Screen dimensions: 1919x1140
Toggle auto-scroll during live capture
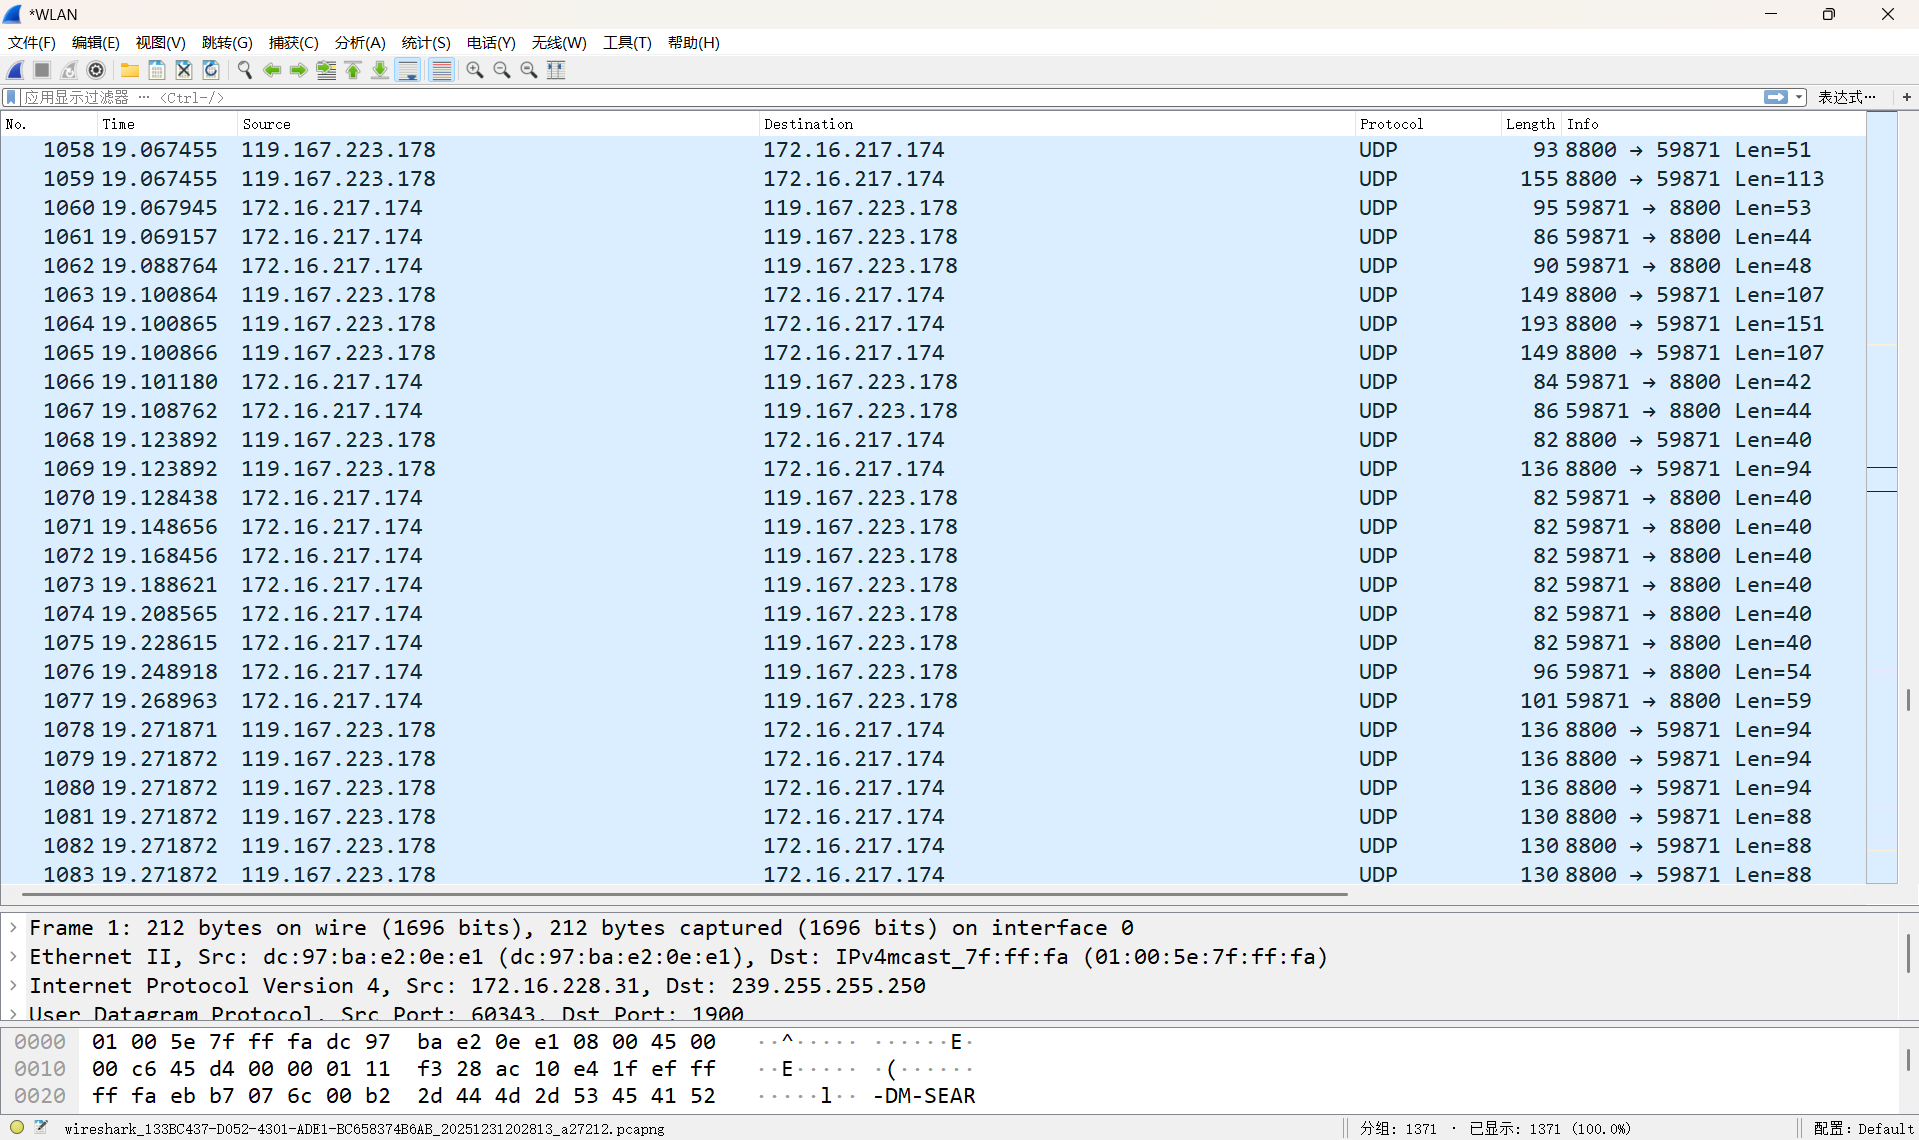pos(408,70)
